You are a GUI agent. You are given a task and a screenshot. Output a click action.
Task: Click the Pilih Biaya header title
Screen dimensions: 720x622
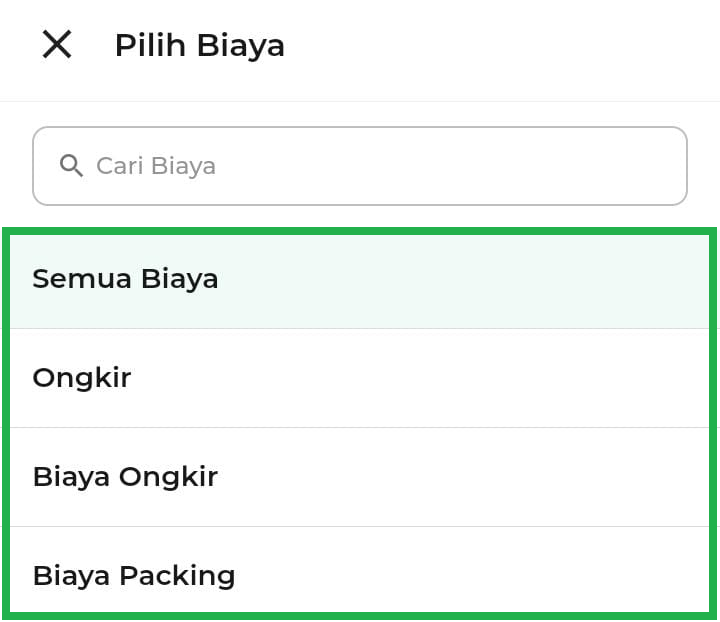tap(199, 45)
